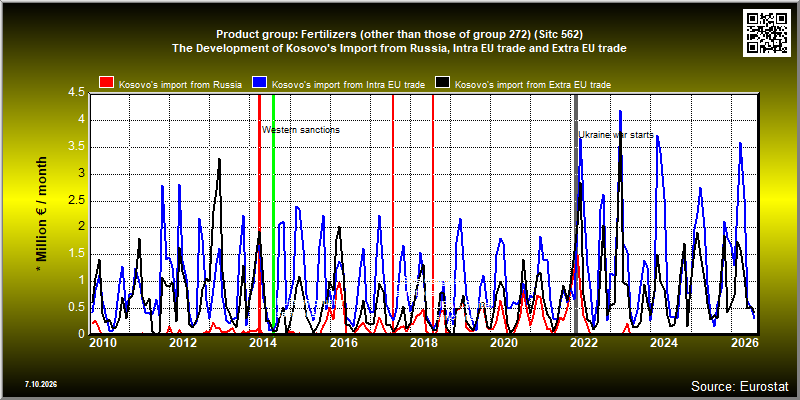Click the x-axis label 2022

coord(584,342)
